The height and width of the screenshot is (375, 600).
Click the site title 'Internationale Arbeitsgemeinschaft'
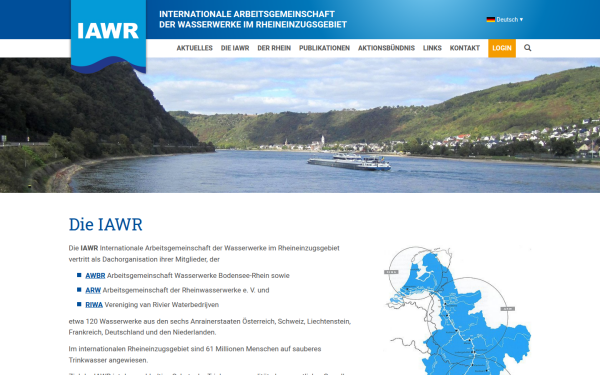click(247, 14)
